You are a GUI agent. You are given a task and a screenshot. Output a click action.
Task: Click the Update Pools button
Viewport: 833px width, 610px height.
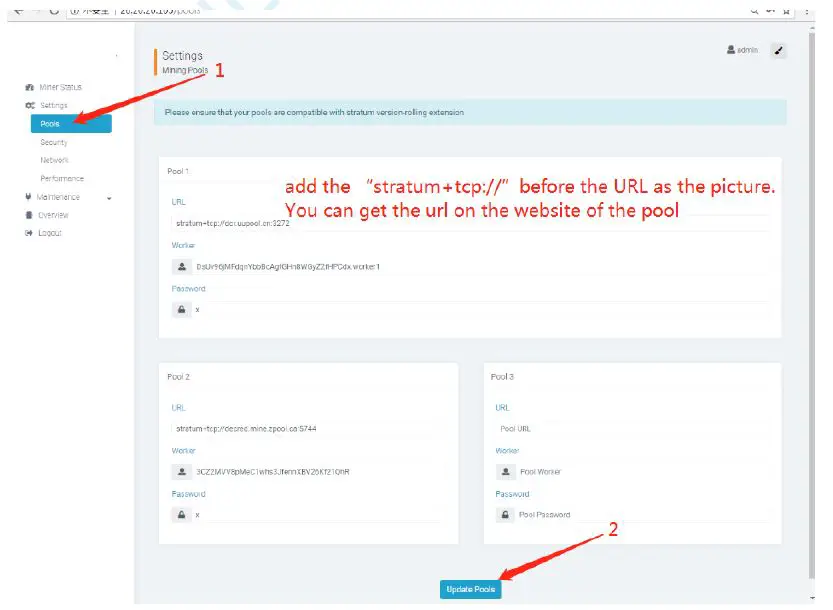pyautogui.click(x=471, y=589)
